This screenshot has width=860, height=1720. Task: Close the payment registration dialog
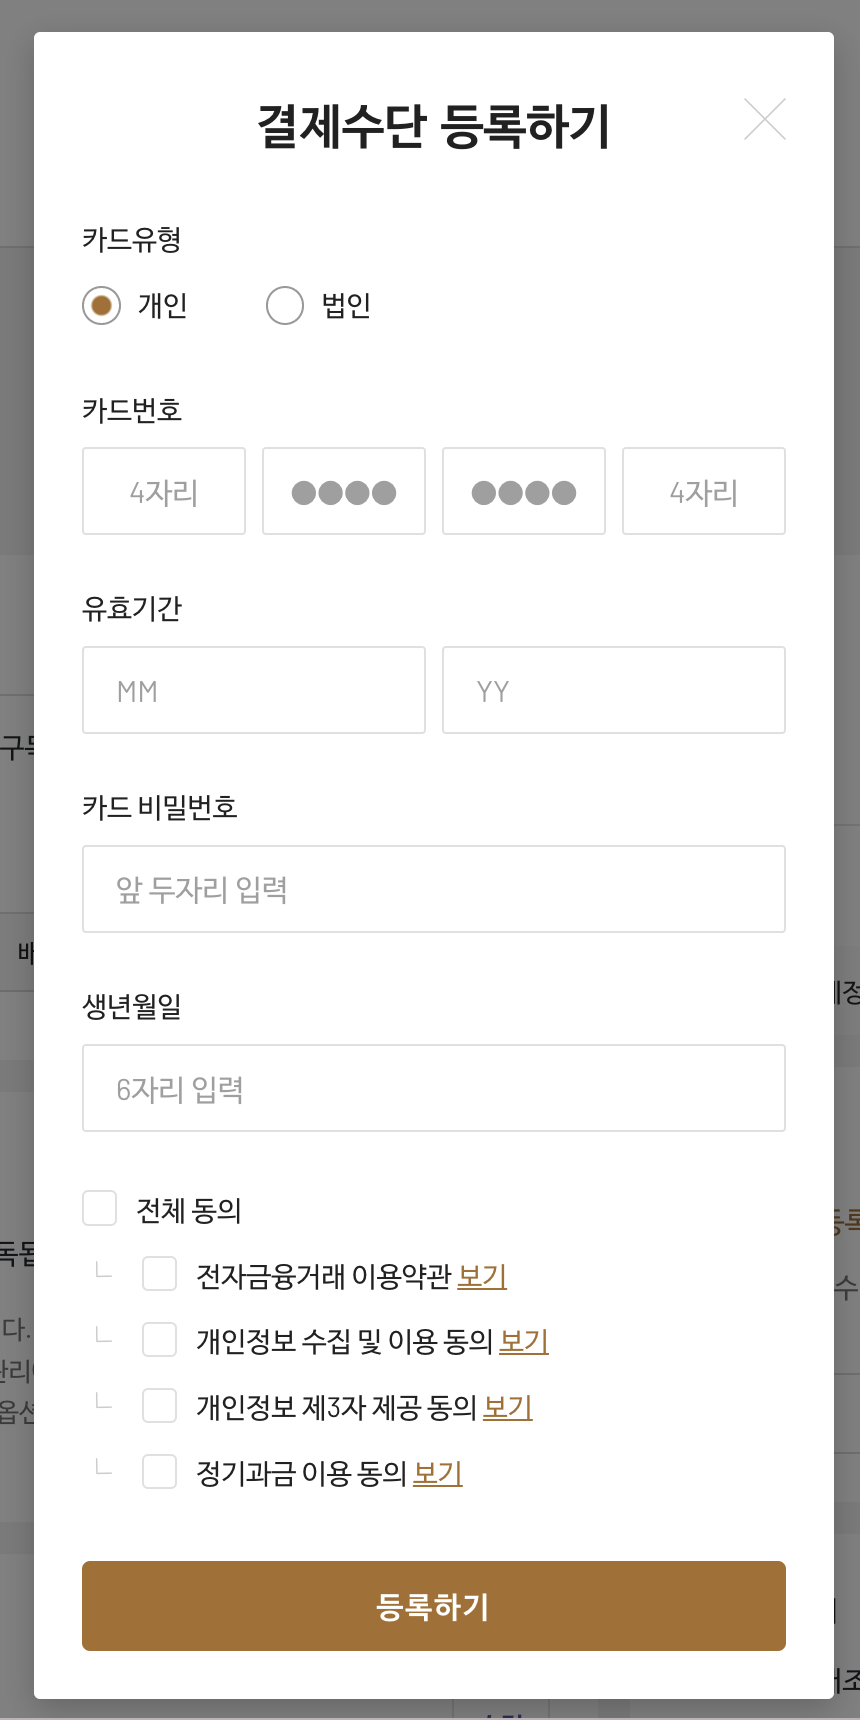click(x=765, y=119)
